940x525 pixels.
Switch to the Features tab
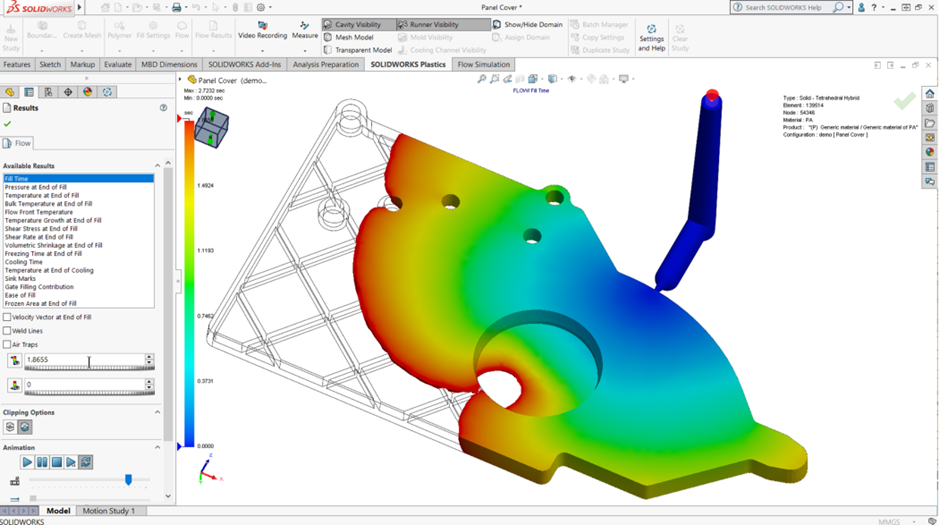[x=17, y=64]
